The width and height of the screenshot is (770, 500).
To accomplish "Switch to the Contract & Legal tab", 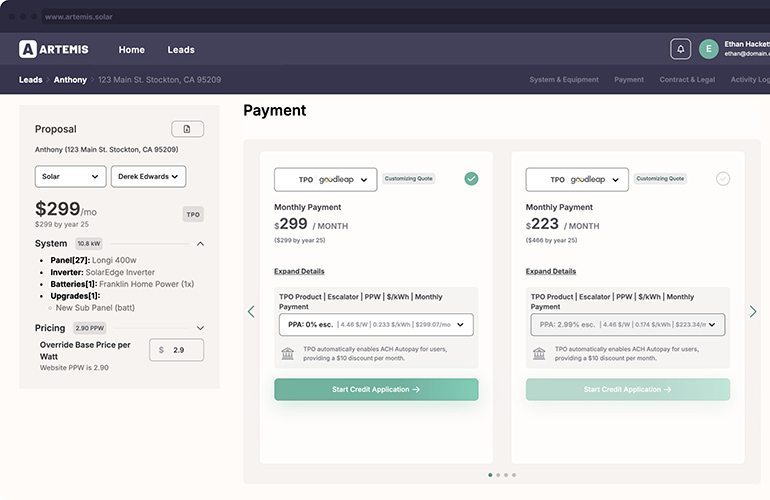I will 688,80.
